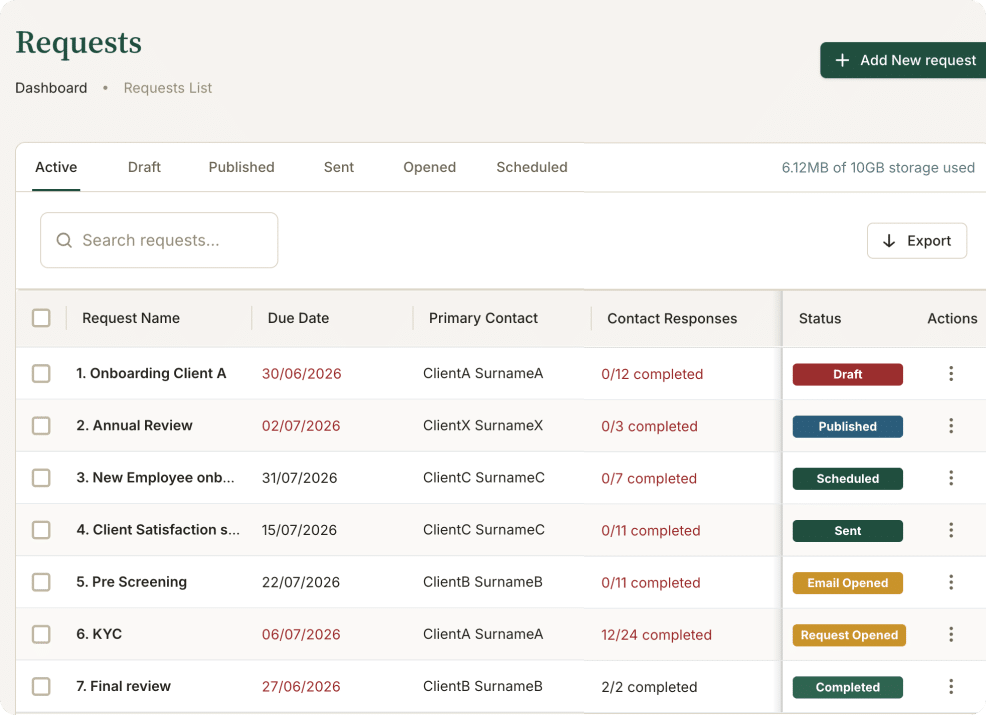The width and height of the screenshot is (986, 715).
Task: Open actions menu for Final review row
Action: pyautogui.click(x=951, y=687)
